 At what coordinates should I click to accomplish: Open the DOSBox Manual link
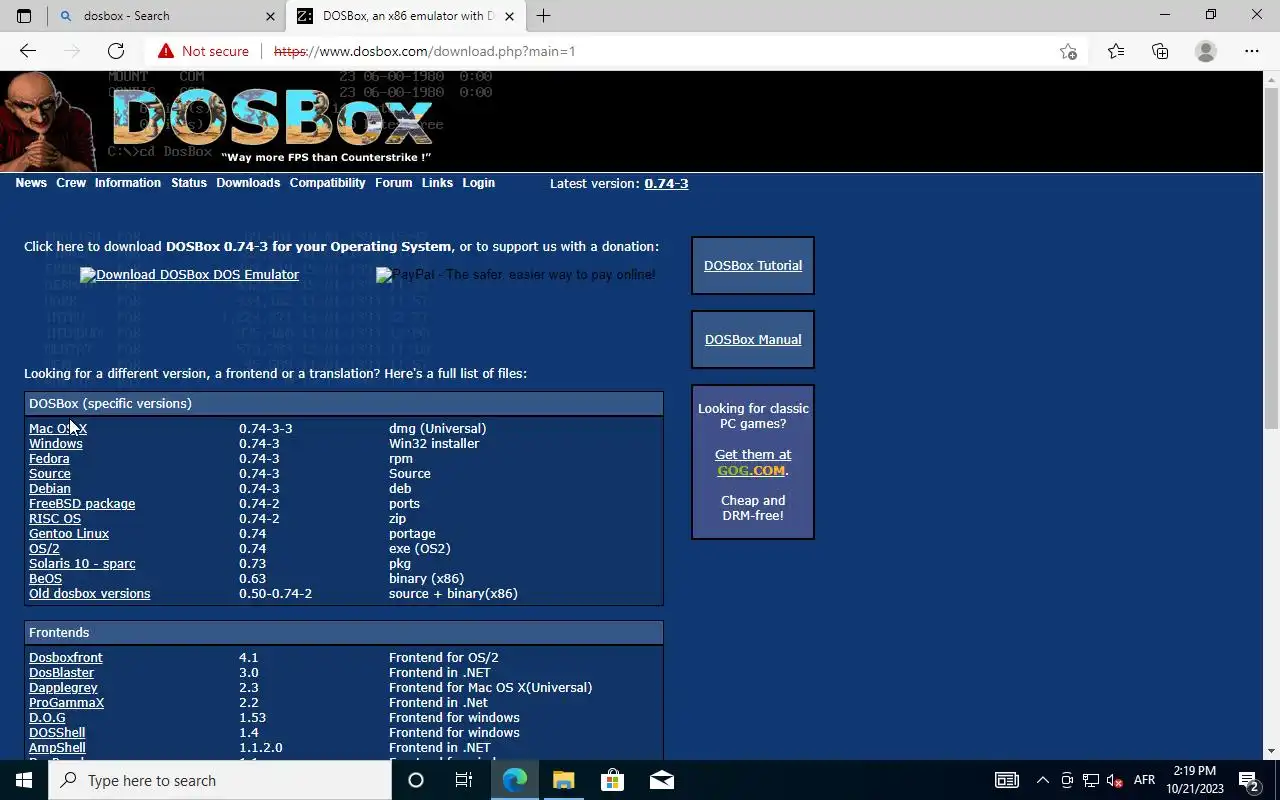pos(753,340)
